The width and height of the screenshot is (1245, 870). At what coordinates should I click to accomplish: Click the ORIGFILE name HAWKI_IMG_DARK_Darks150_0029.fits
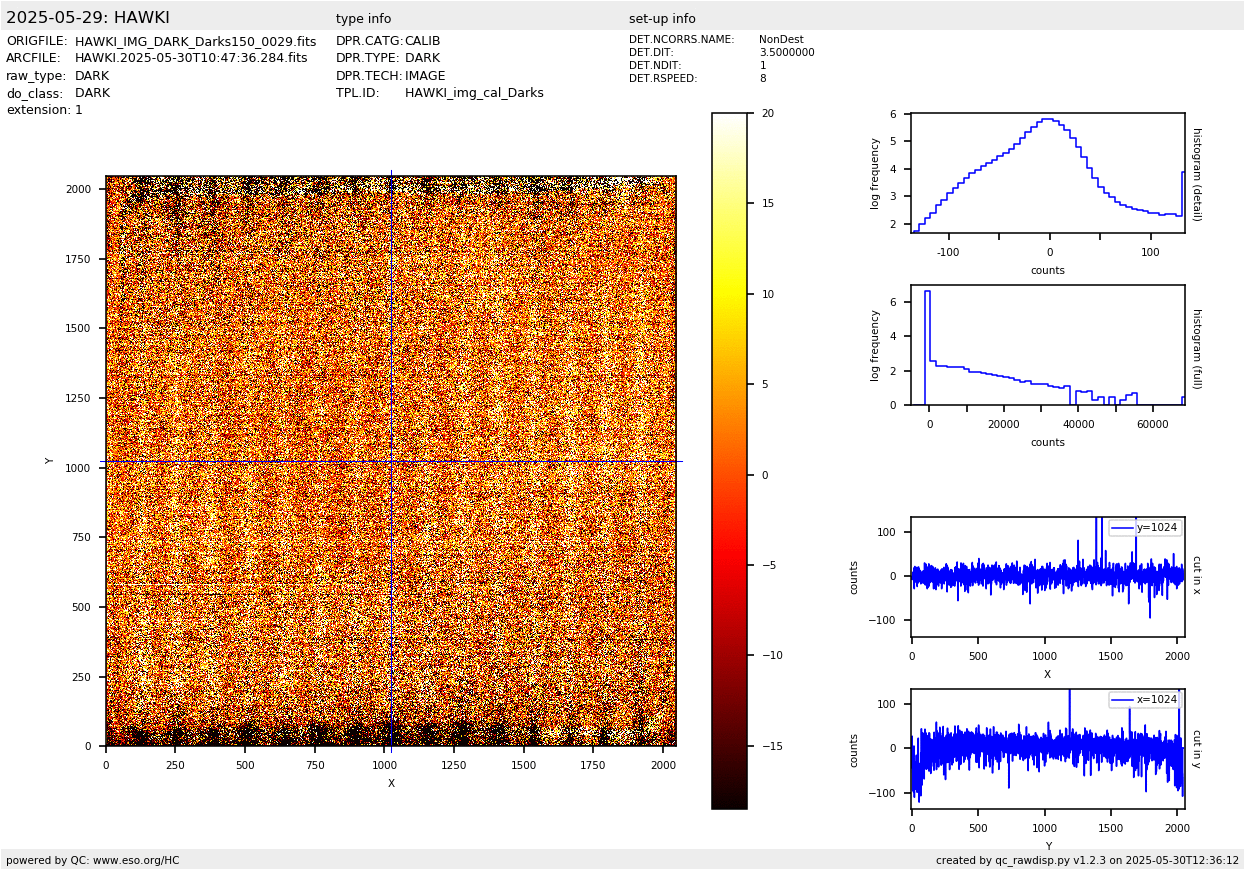click(x=195, y=42)
